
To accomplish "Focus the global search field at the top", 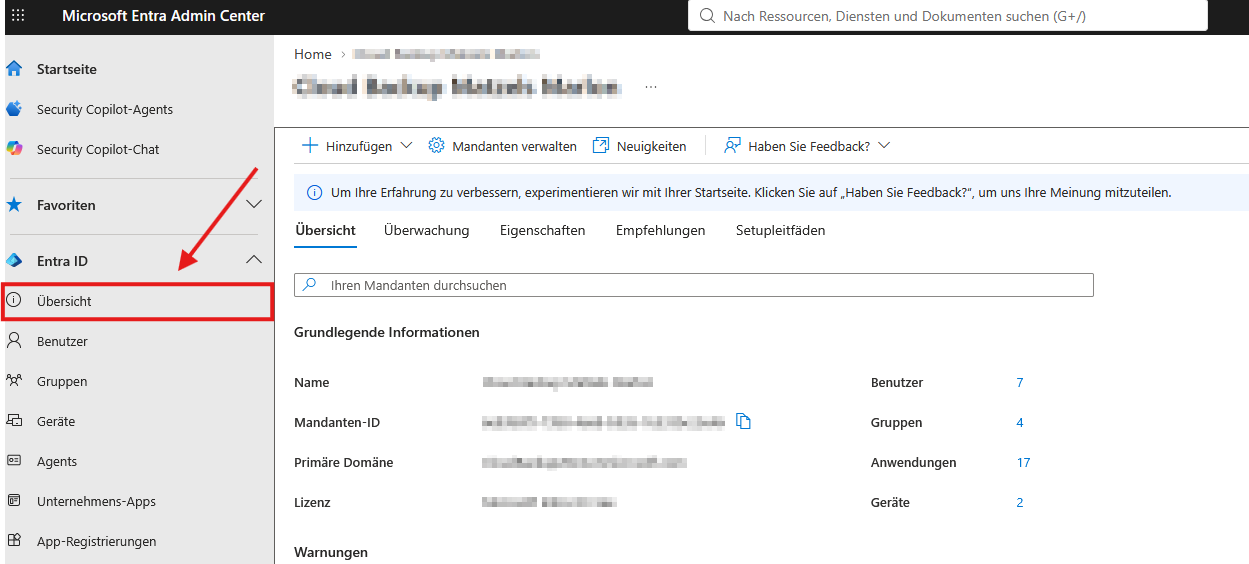I will [948, 16].
